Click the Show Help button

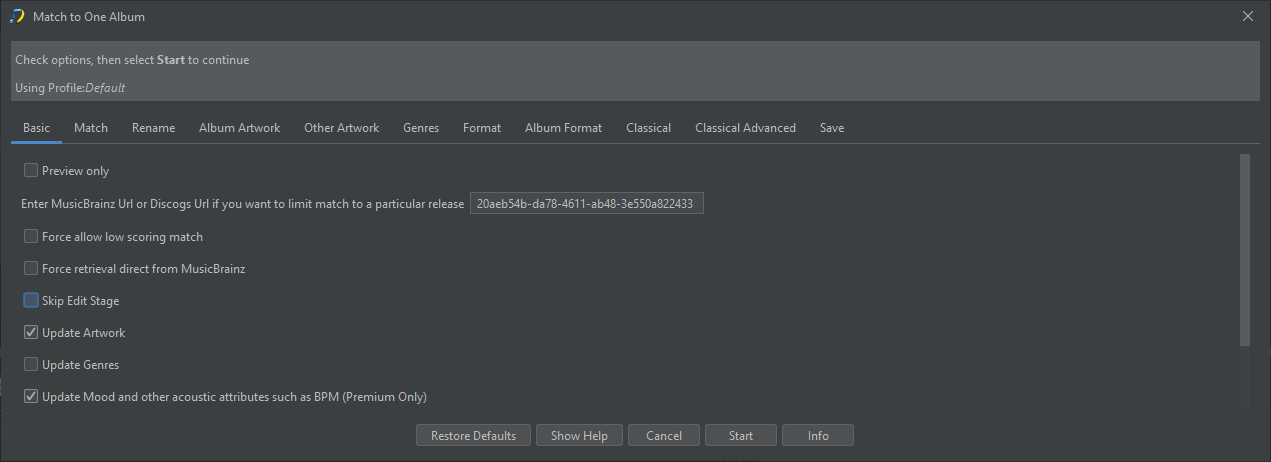click(580, 436)
